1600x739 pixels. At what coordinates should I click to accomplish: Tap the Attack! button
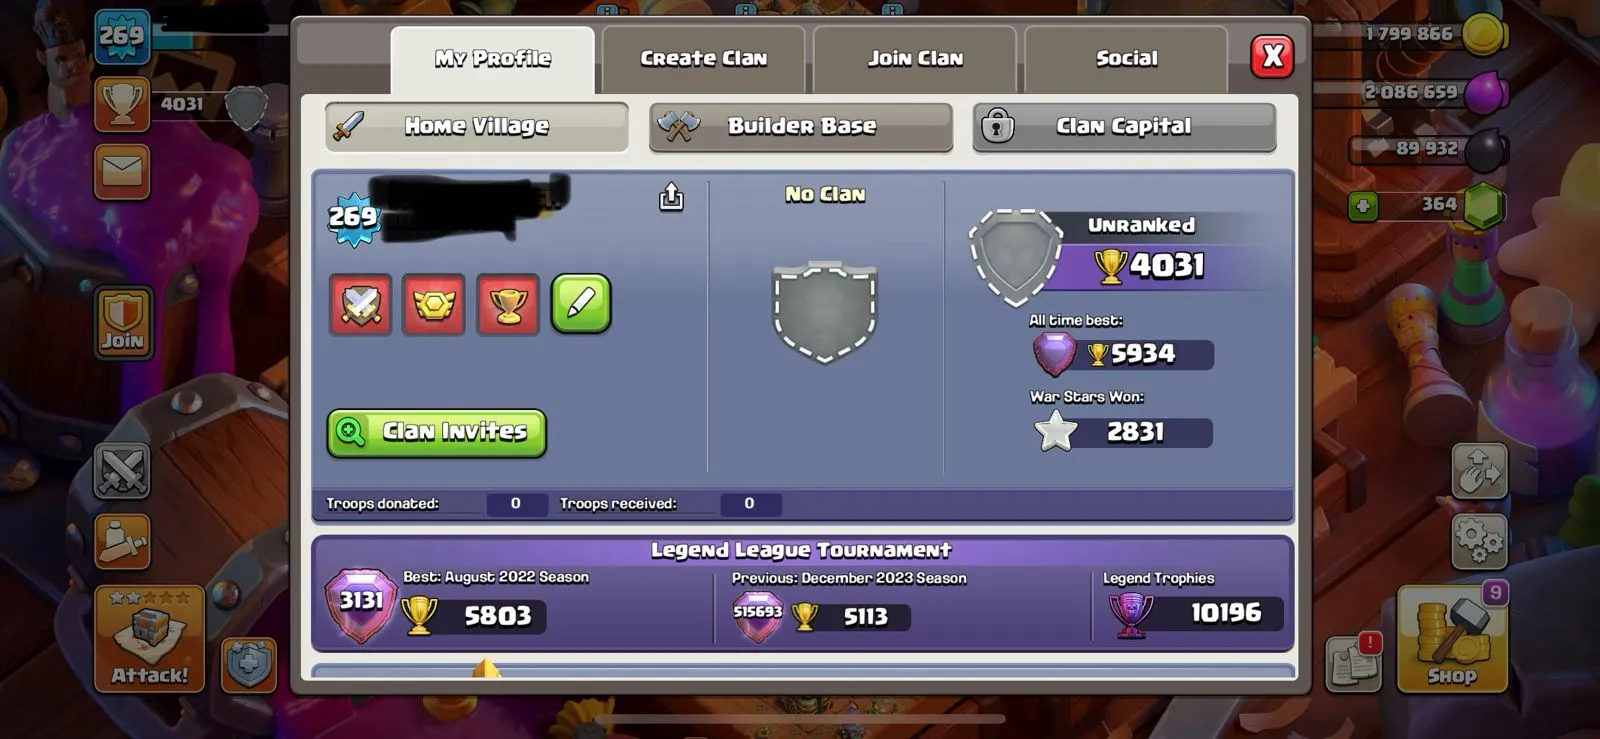tap(149, 639)
